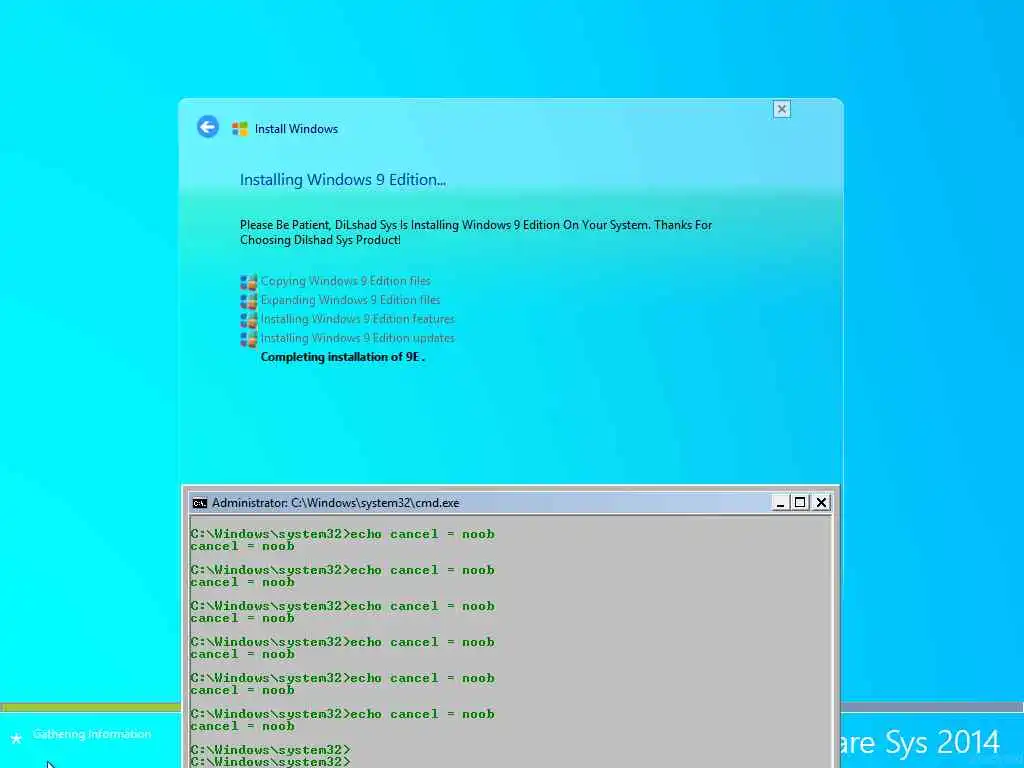Click the icon next to Expanding Windows 9 Edition files
1024x768 pixels.
pyautogui.click(x=248, y=300)
